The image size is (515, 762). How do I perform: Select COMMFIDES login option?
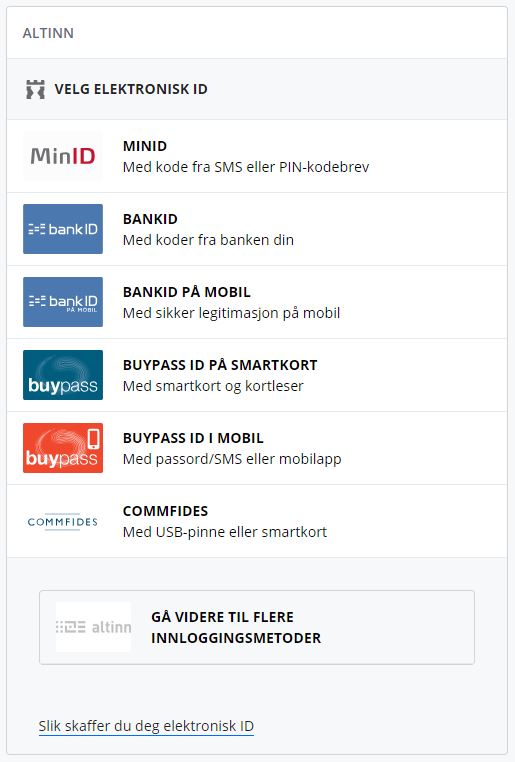257,521
